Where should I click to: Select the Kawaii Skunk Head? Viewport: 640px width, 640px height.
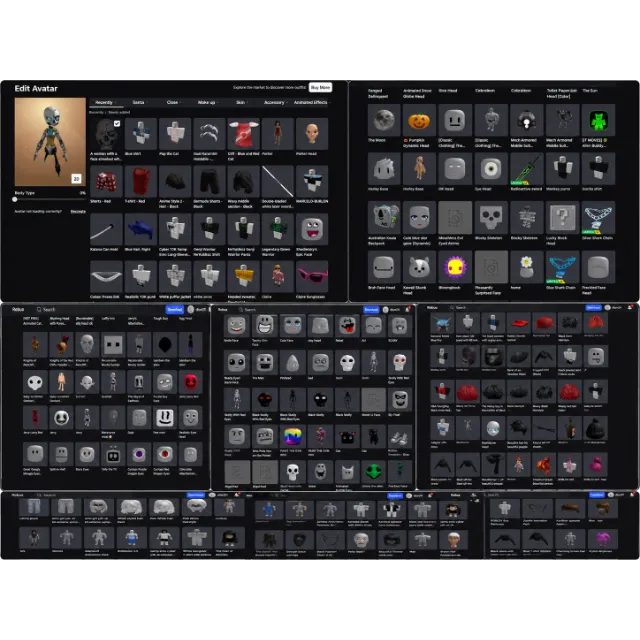[x=419, y=267]
